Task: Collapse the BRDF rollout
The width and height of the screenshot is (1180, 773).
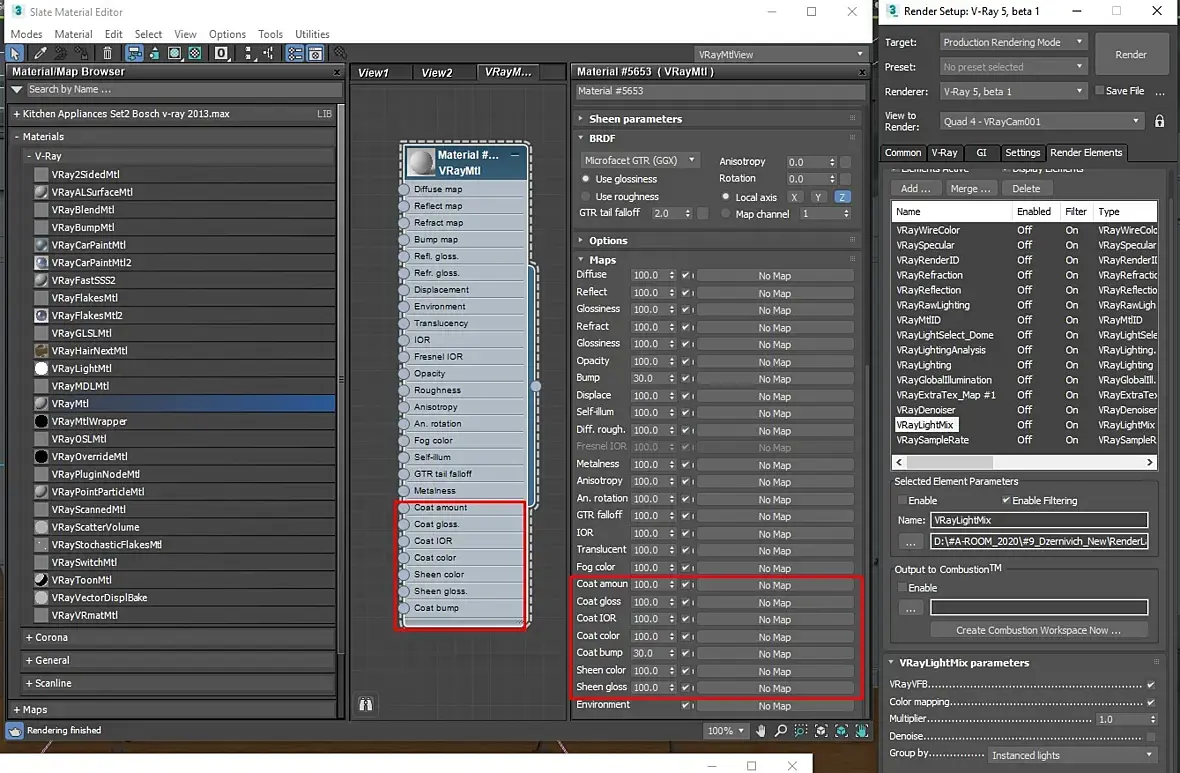Action: 601,138
